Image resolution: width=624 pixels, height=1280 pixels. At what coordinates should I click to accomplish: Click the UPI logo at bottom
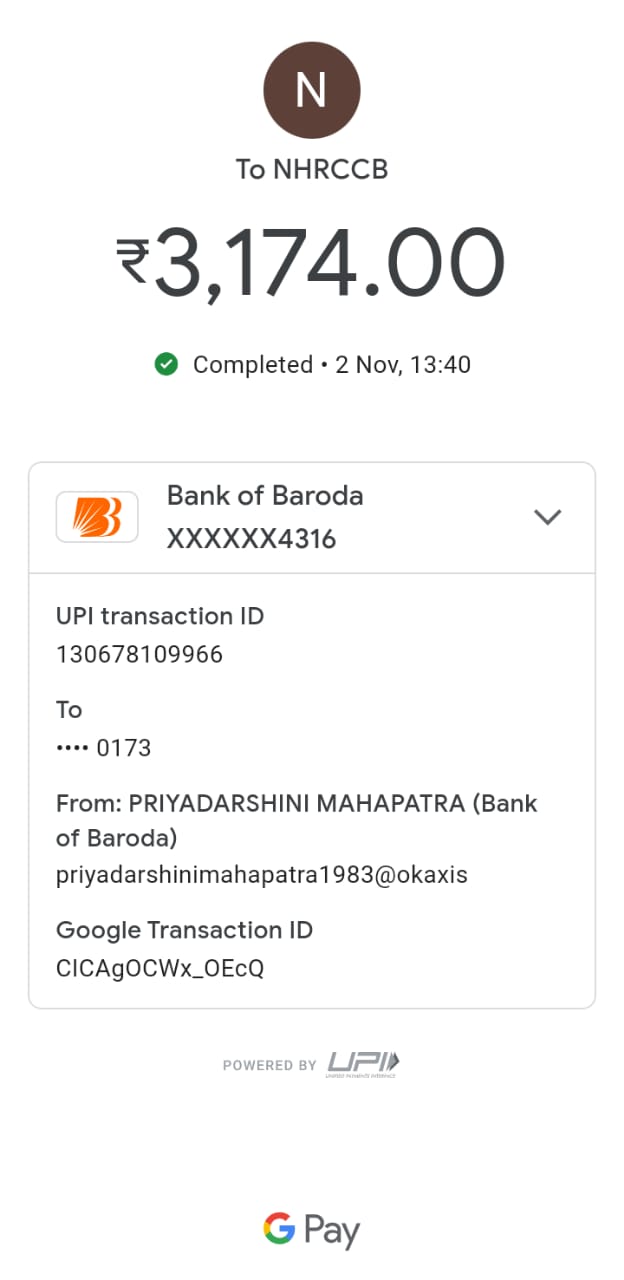(x=363, y=1064)
